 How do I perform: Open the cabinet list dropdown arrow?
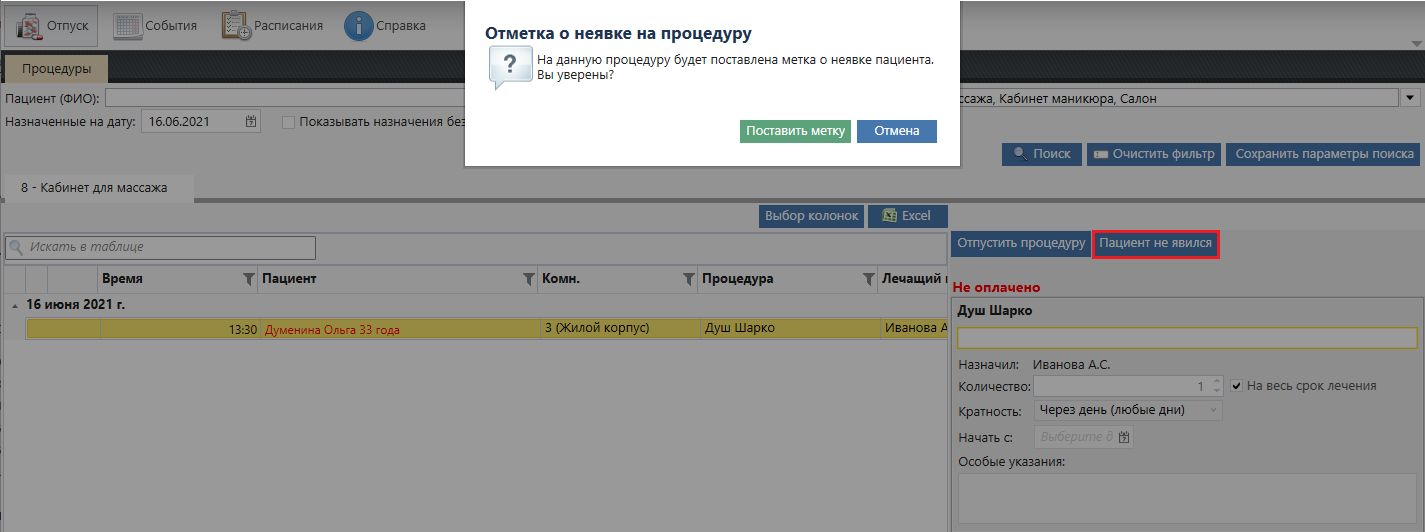point(1411,98)
